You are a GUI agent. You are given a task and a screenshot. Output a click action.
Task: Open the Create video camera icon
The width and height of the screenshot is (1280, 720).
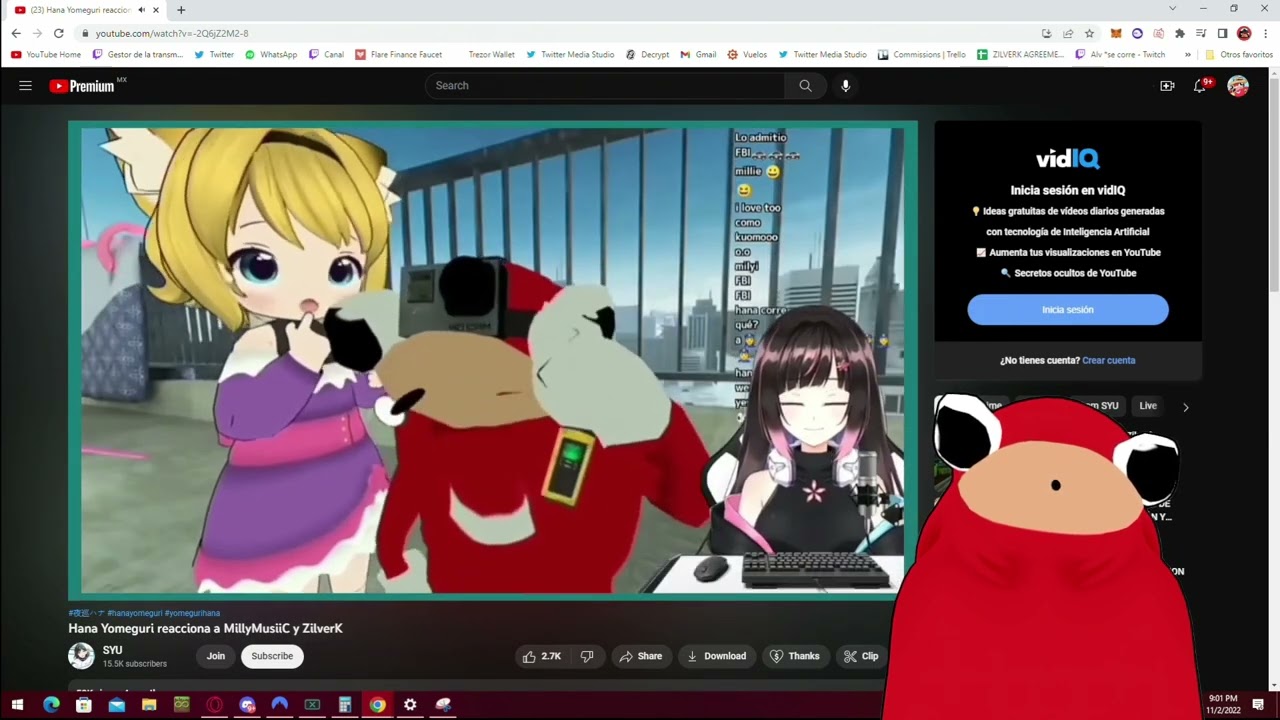click(1167, 86)
